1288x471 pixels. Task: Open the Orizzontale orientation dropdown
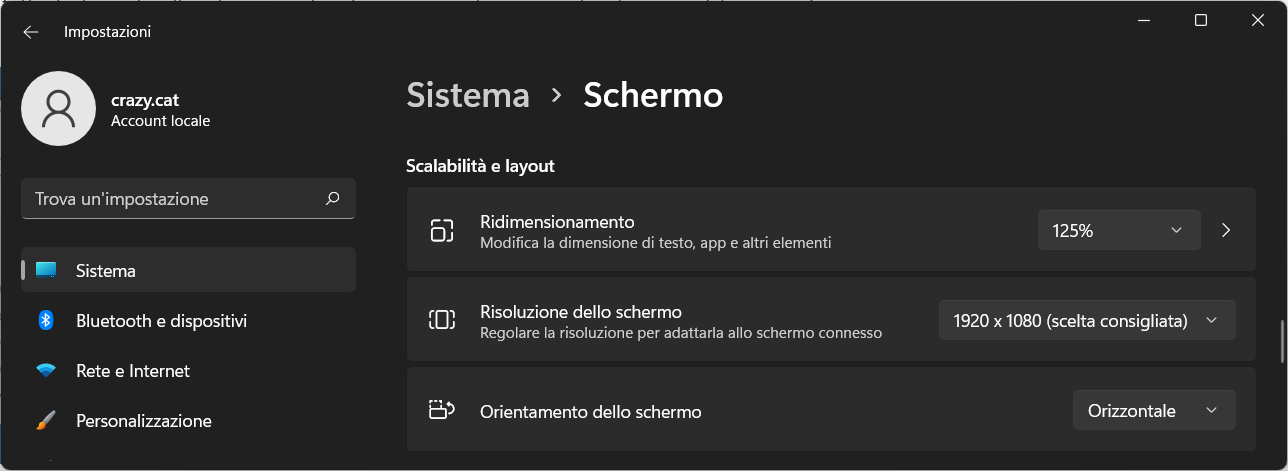(1154, 410)
